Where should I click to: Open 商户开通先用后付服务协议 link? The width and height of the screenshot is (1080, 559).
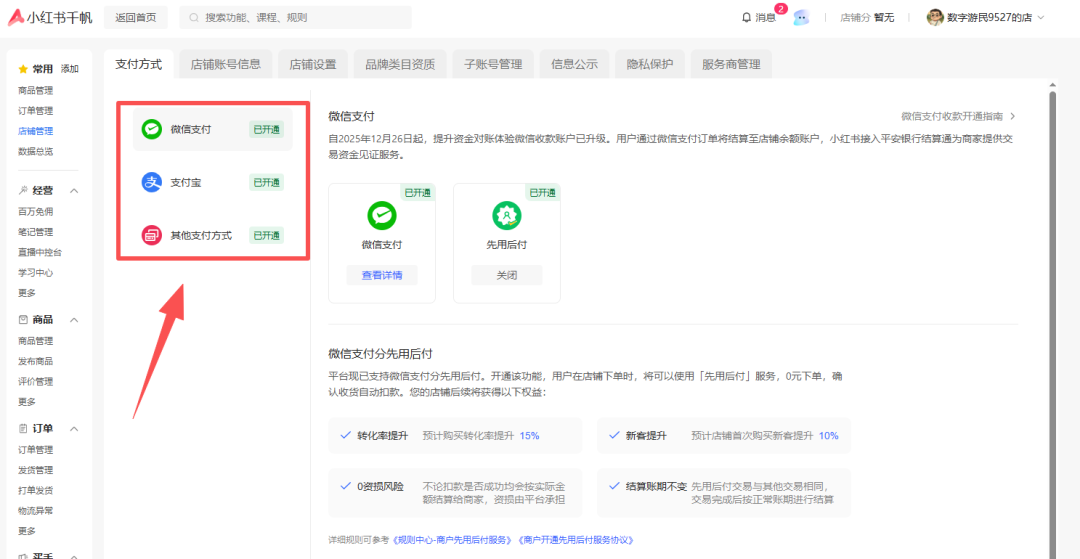coord(575,540)
